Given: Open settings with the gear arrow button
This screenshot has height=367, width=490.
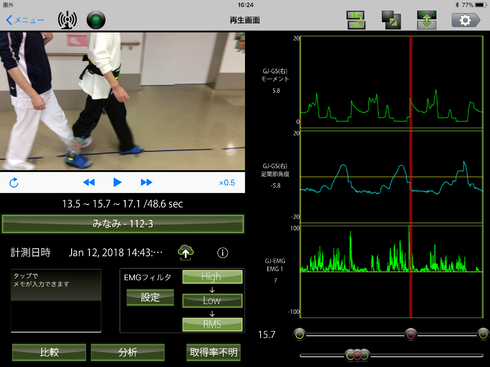Looking at the screenshot, I should (466, 20).
